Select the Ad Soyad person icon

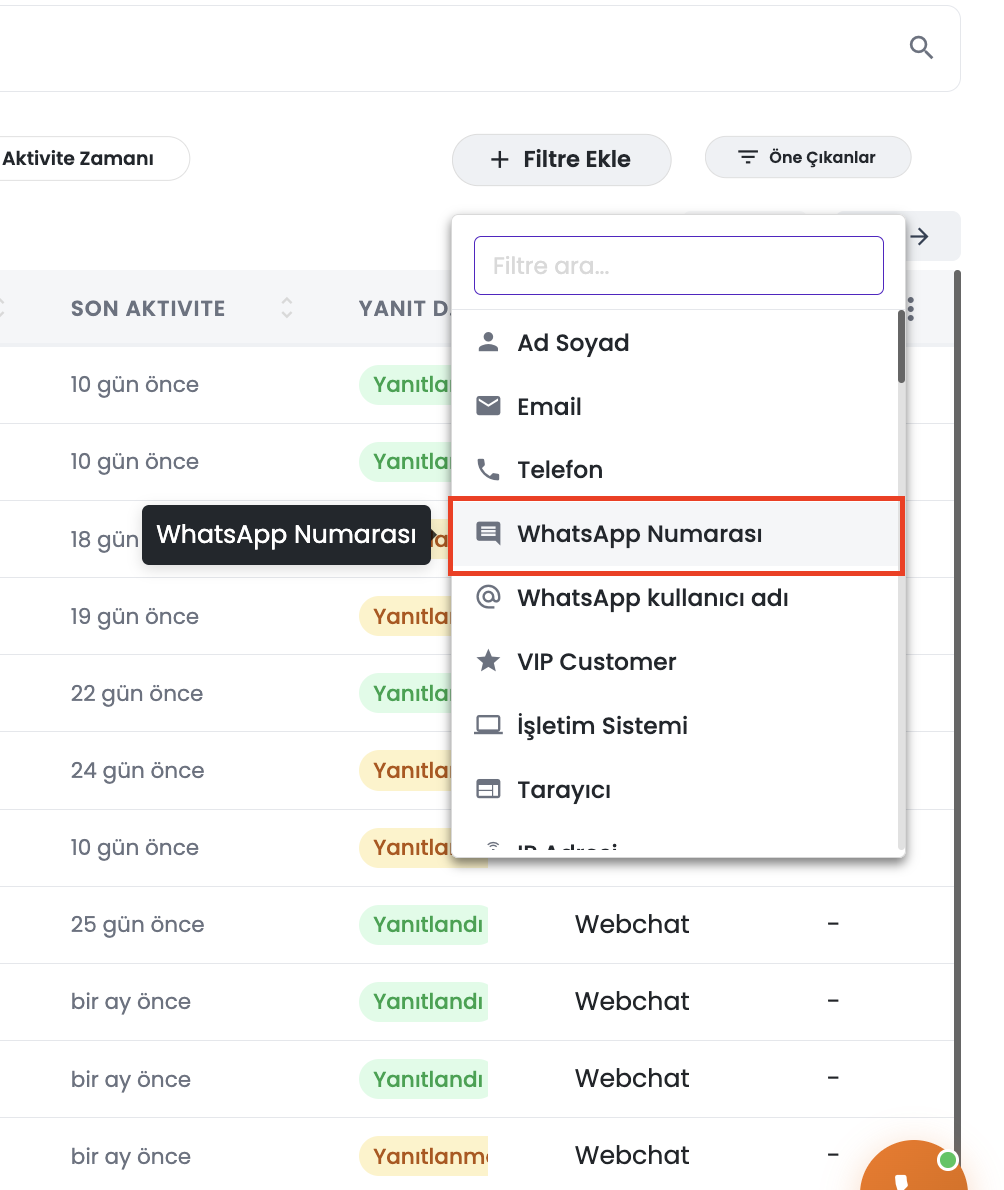(488, 342)
